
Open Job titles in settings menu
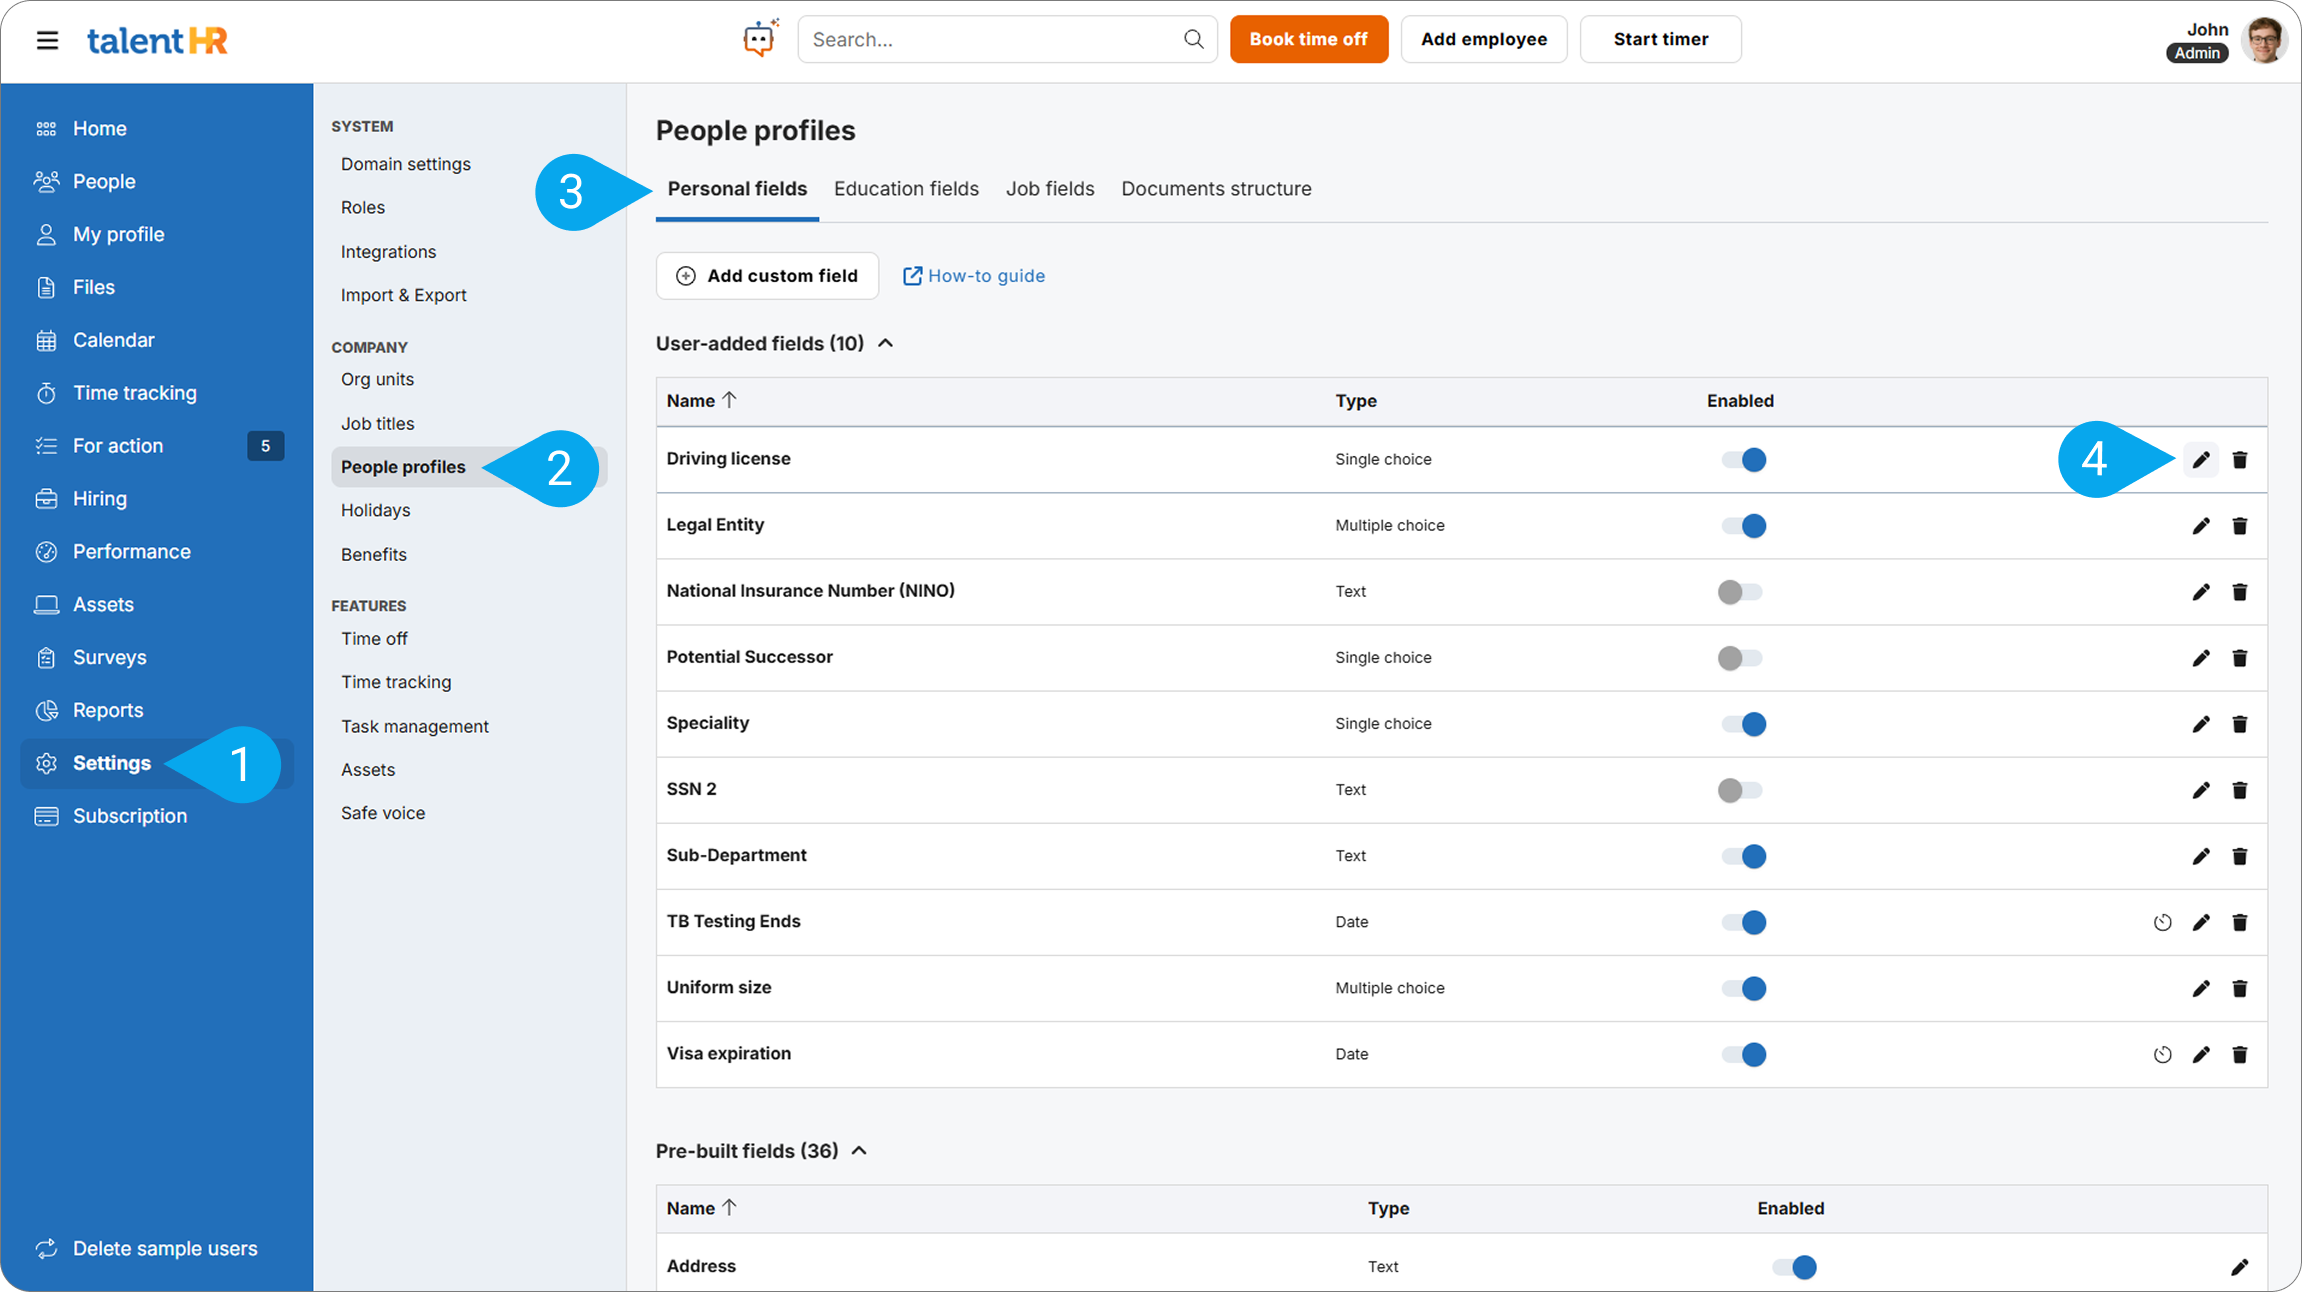coord(377,423)
